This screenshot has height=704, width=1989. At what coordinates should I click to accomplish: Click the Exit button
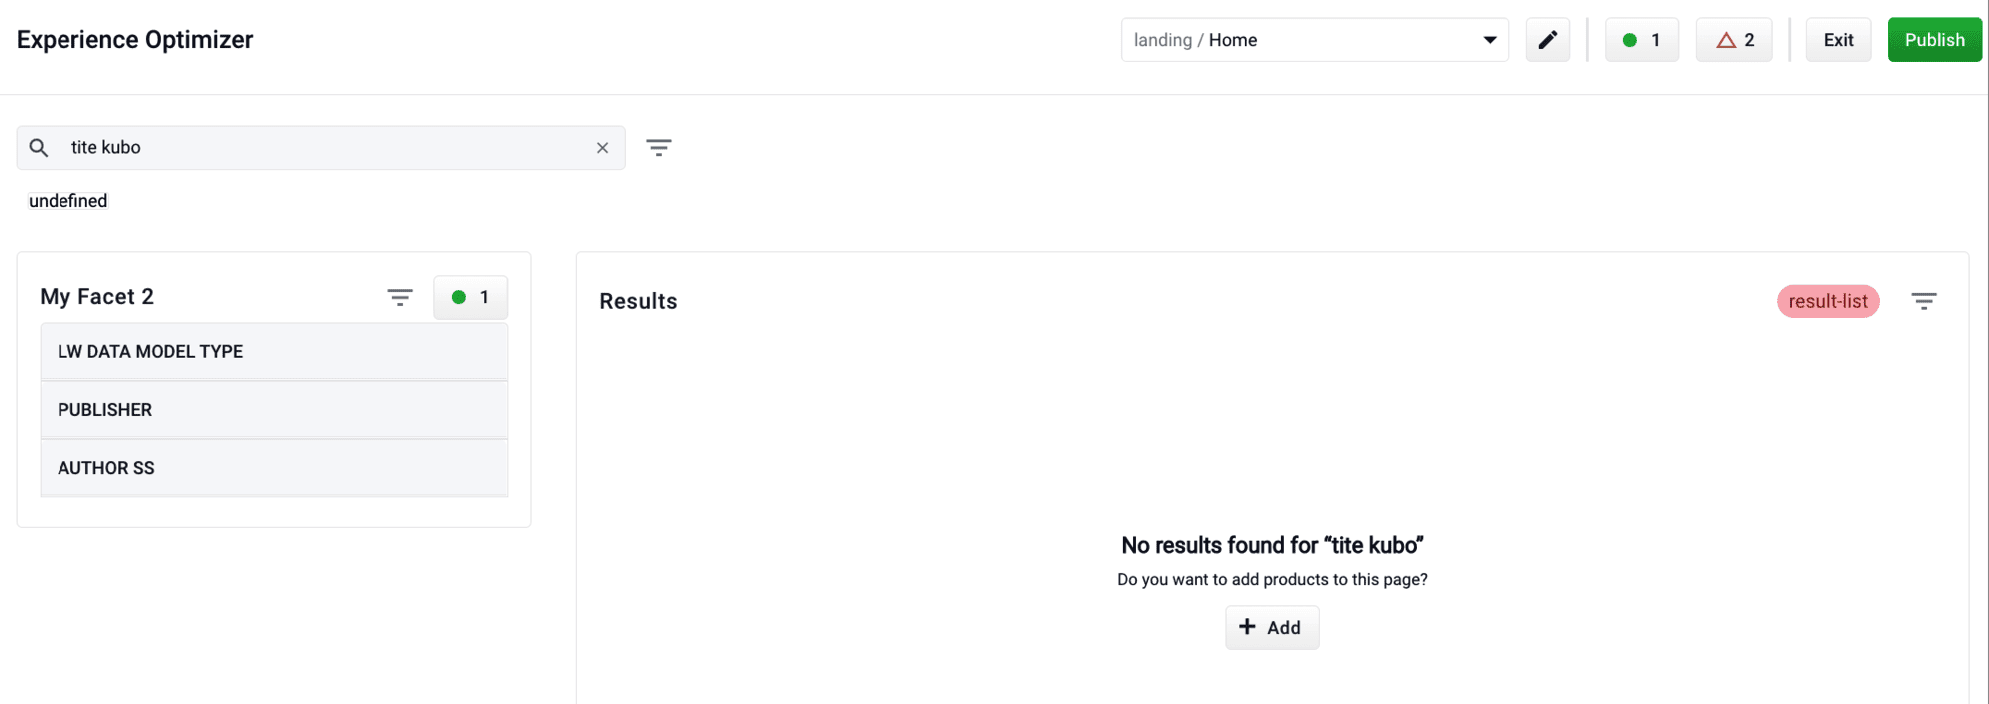click(x=1838, y=39)
